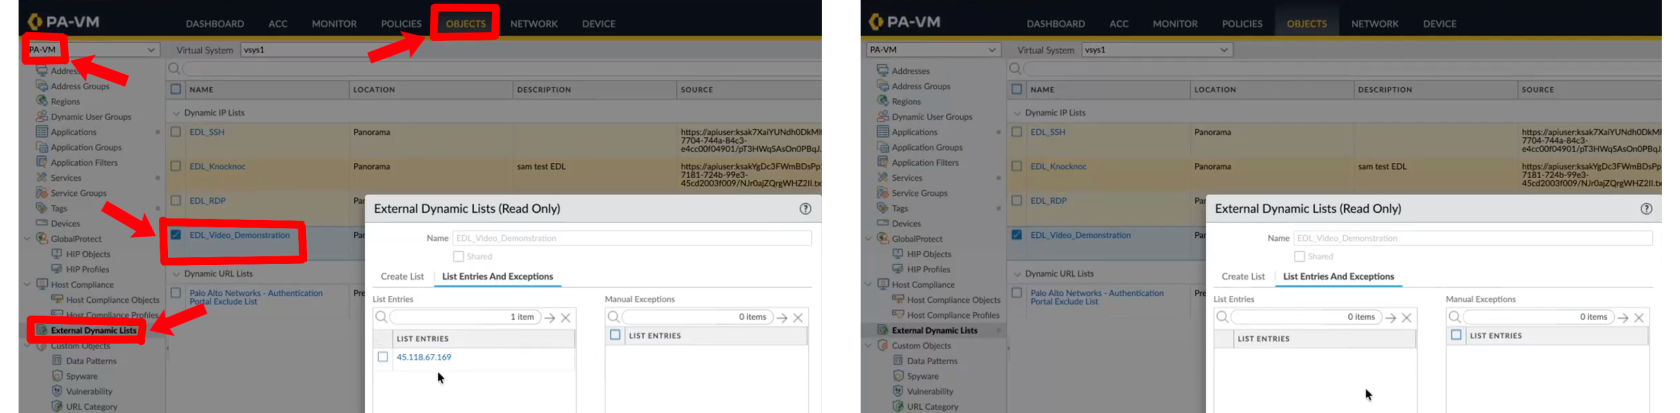This screenshot has width=1680, height=413.
Task: Click the Spyware icon in right screenshot sidebar
Action: pos(898,376)
